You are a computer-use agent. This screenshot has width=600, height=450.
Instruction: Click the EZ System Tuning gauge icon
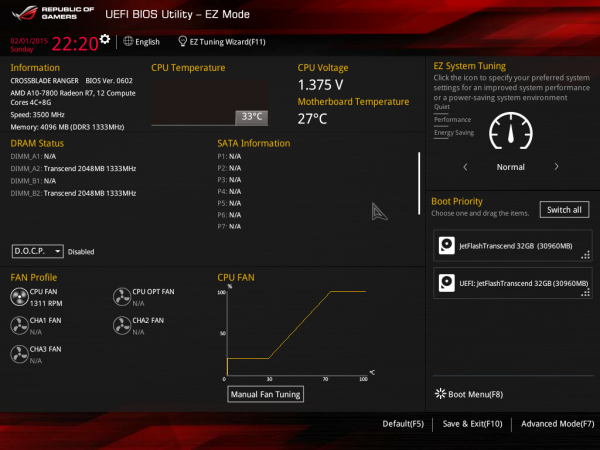click(x=511, y=131)
